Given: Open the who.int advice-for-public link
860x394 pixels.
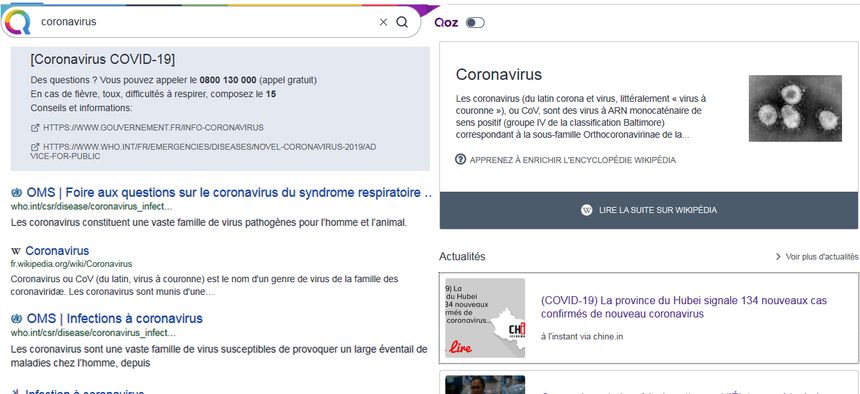Looking at the screenshot, I should pyautogui.click(x=203, y=151).
